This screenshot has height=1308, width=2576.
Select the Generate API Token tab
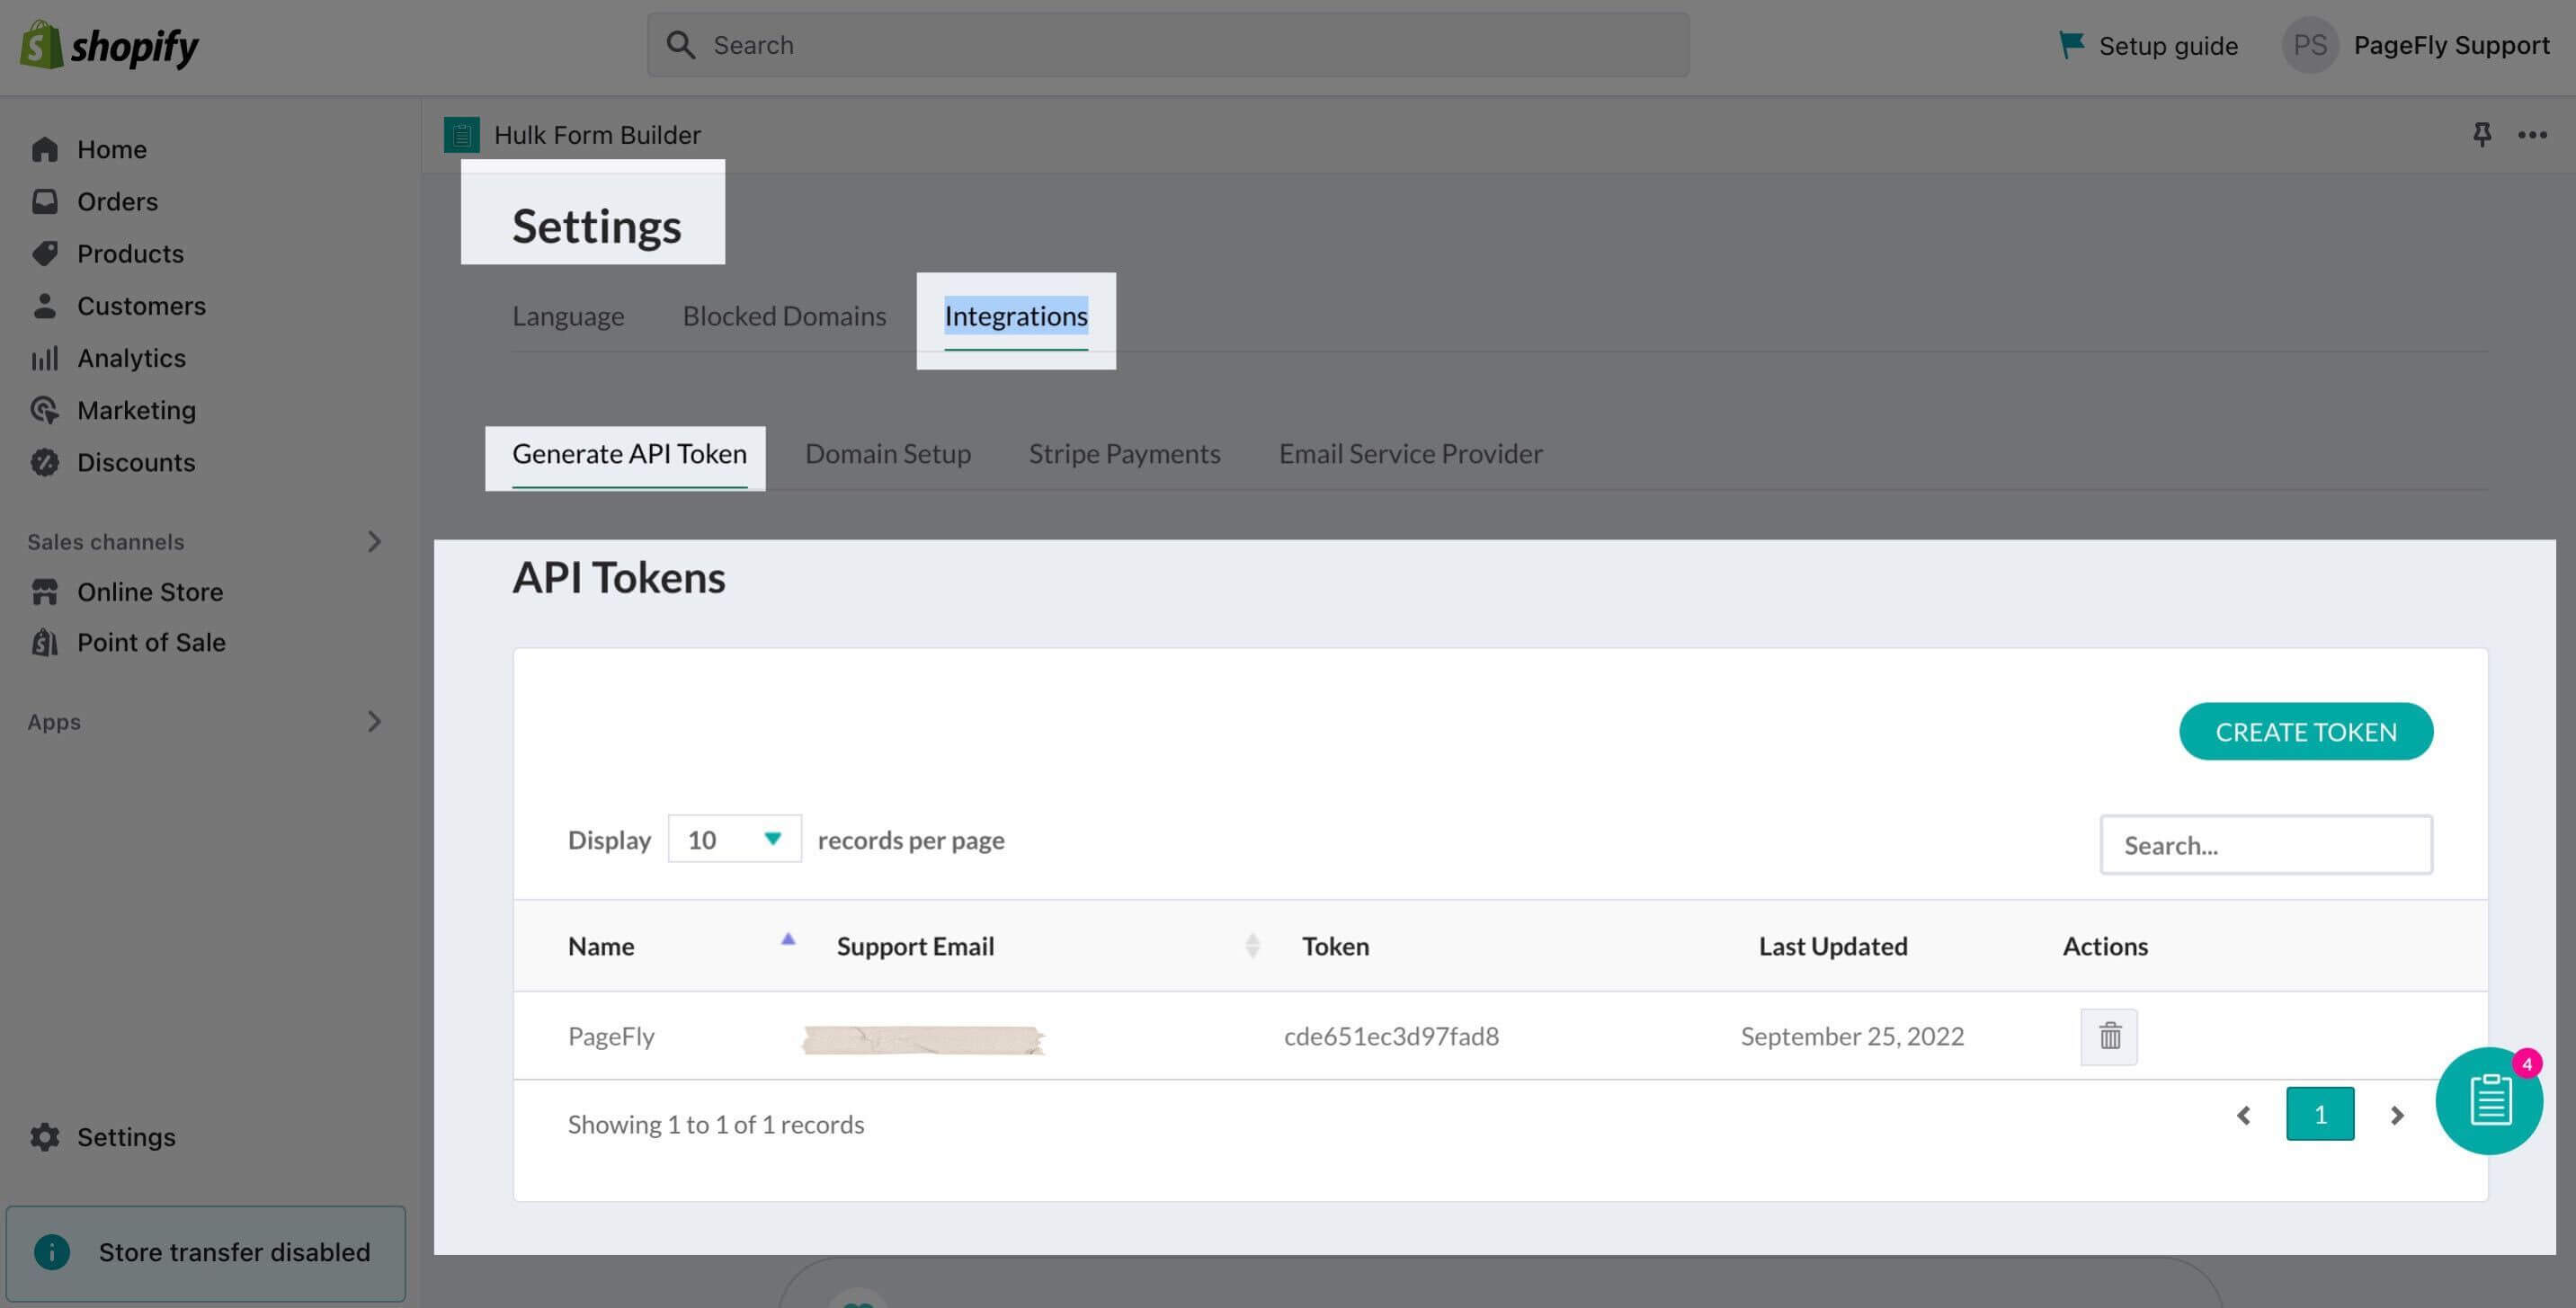coord(629,454)
